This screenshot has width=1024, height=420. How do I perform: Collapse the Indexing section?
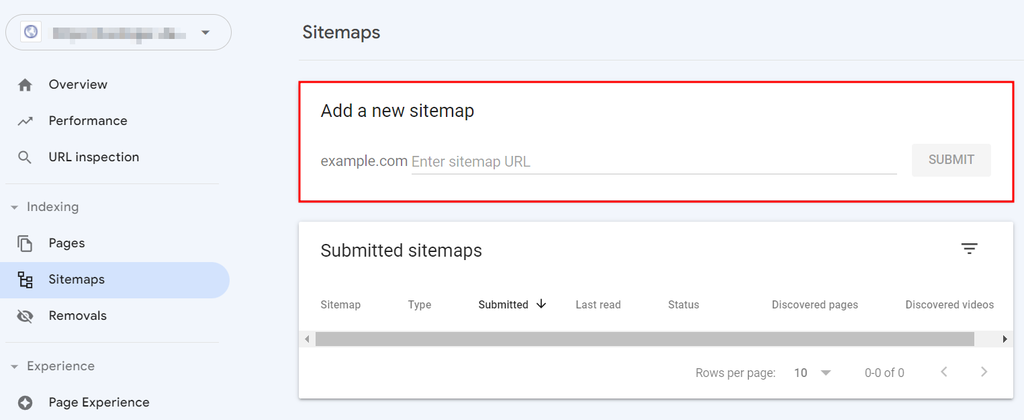14,207
